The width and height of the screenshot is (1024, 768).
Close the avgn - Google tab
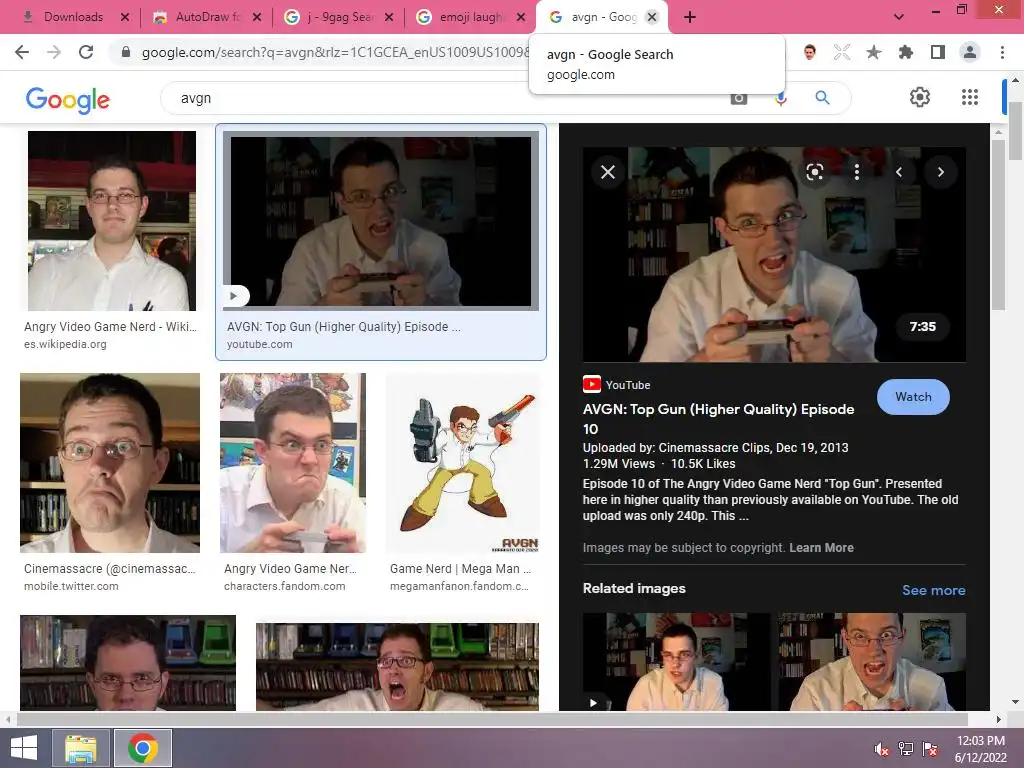coord(651,17)
